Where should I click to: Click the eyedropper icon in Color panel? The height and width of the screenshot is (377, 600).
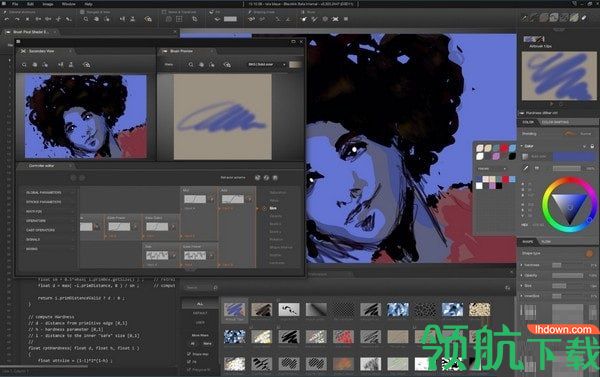(526, 168)
